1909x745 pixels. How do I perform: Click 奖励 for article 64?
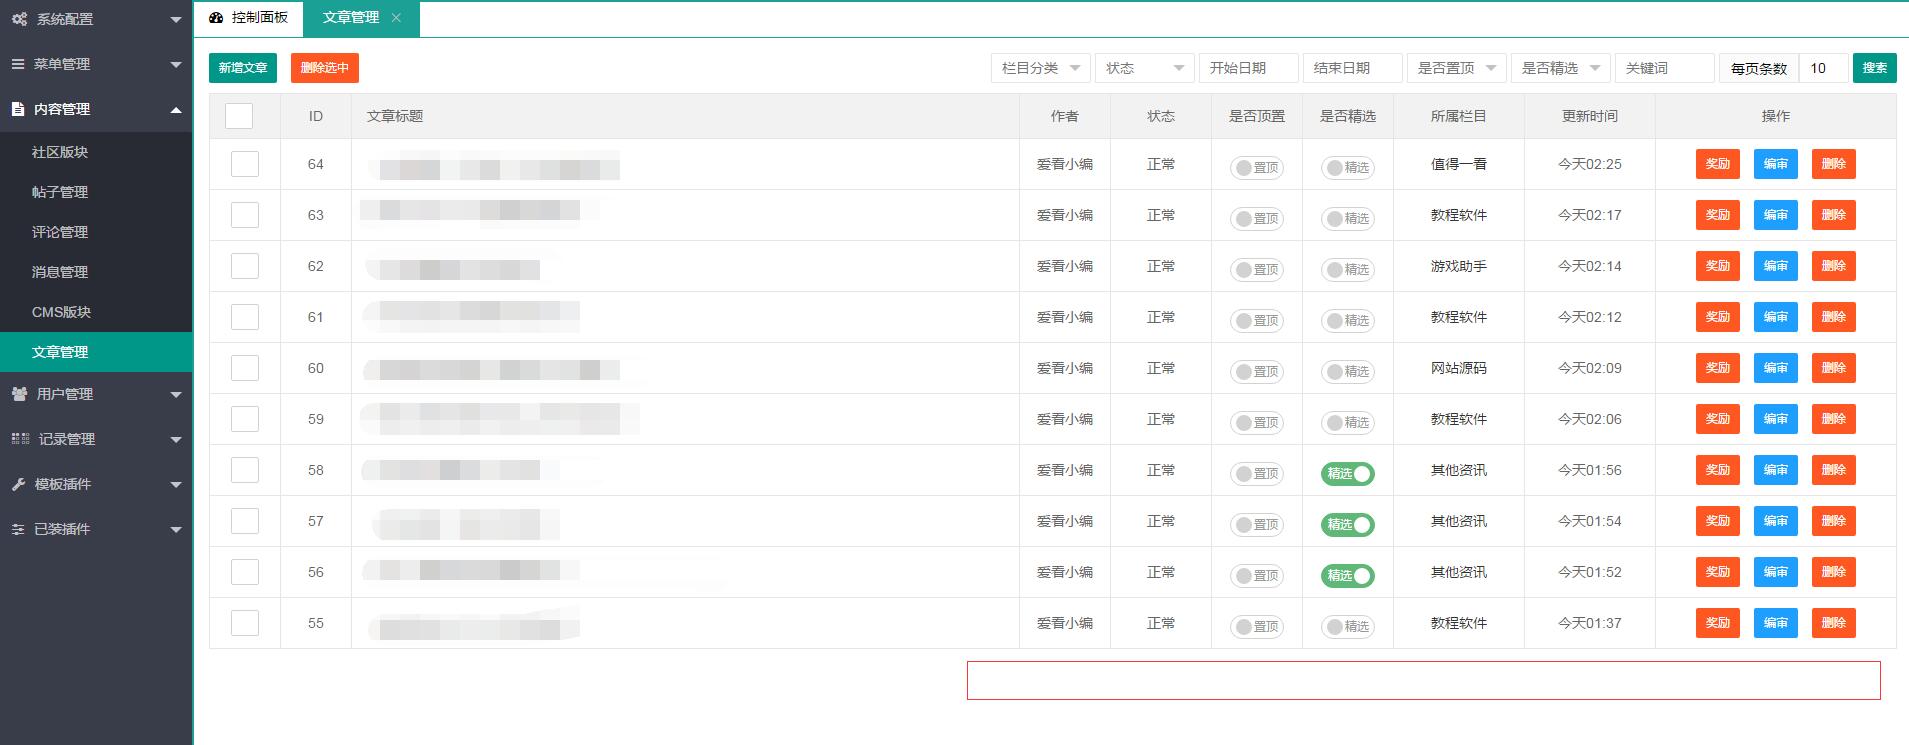[x=1718, y=164]
